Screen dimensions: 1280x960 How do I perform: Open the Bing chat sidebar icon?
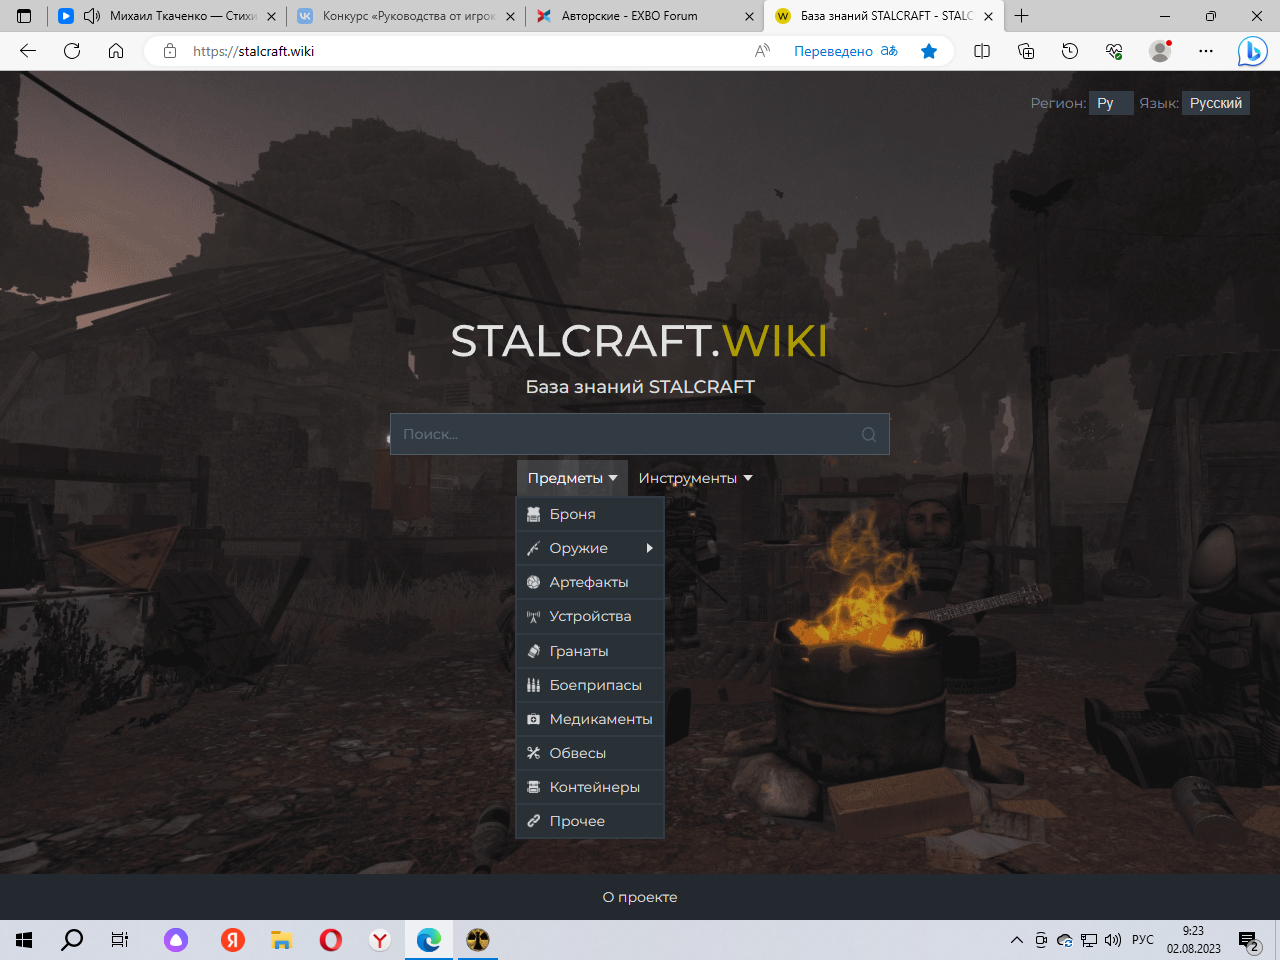click(1252, 51)
